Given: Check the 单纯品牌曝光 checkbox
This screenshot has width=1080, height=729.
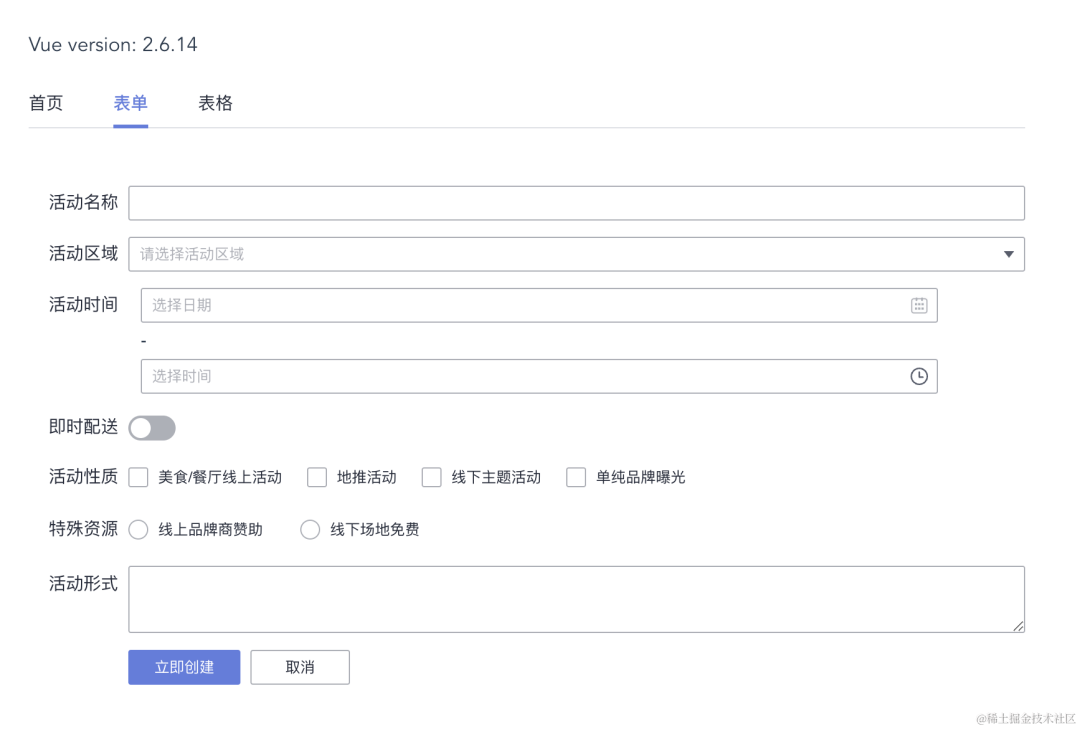Looking at the screenshot, I should [x=576, y=477].
